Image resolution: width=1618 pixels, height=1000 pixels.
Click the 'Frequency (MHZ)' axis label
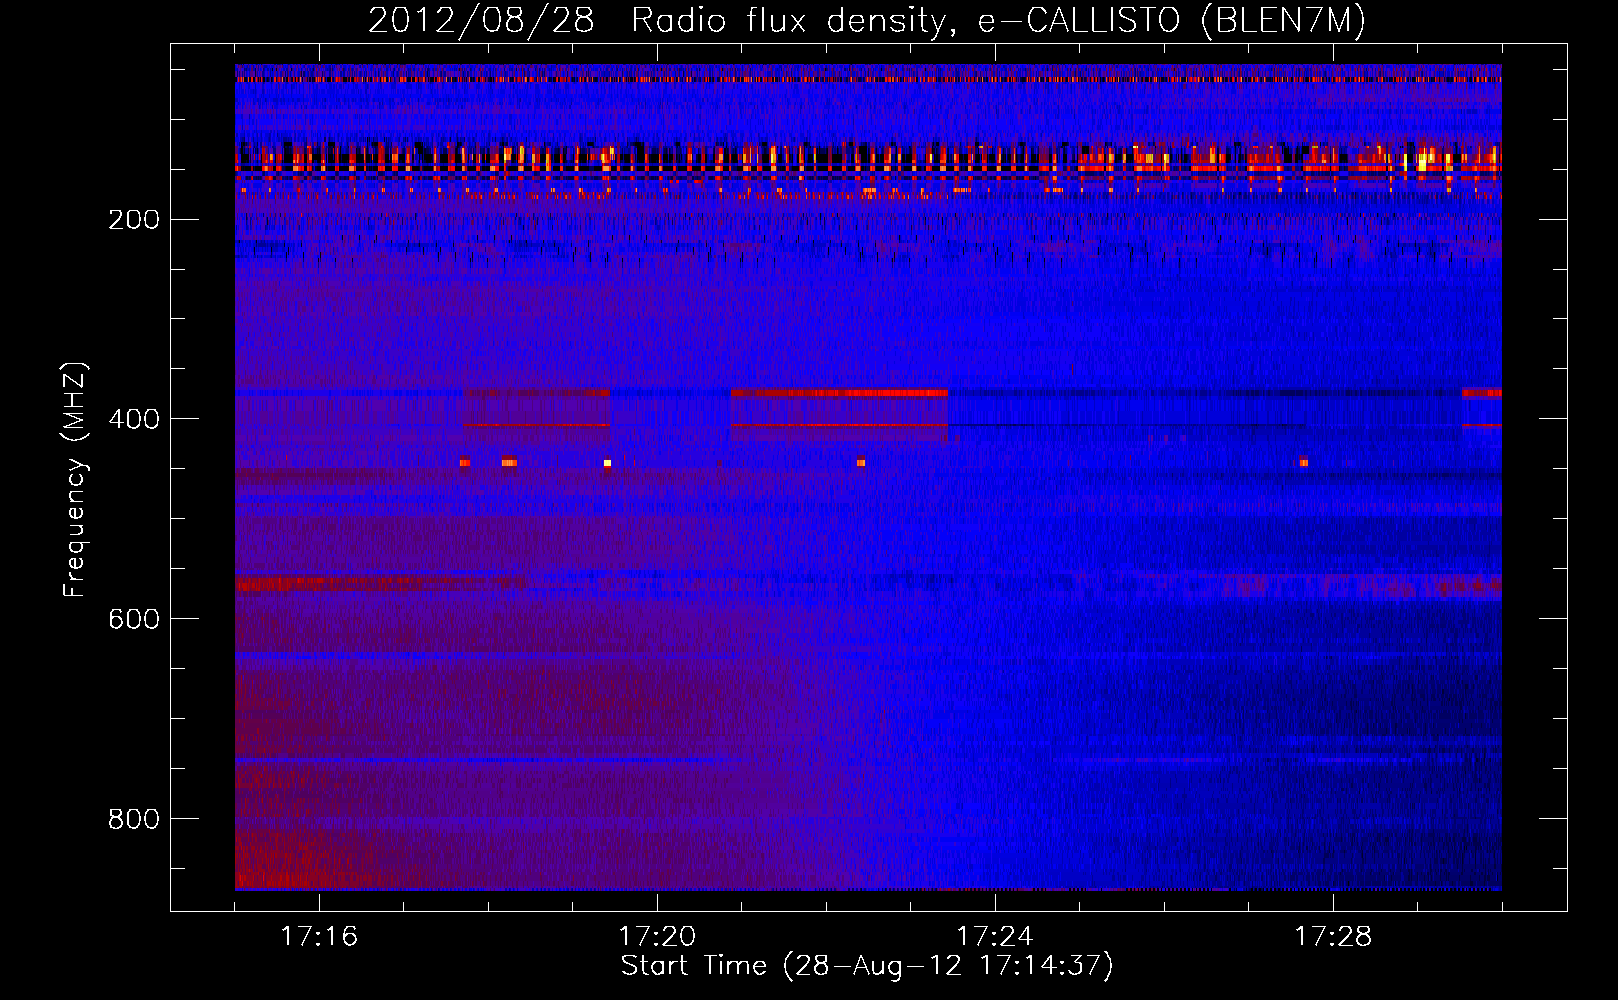pos(74,480)
